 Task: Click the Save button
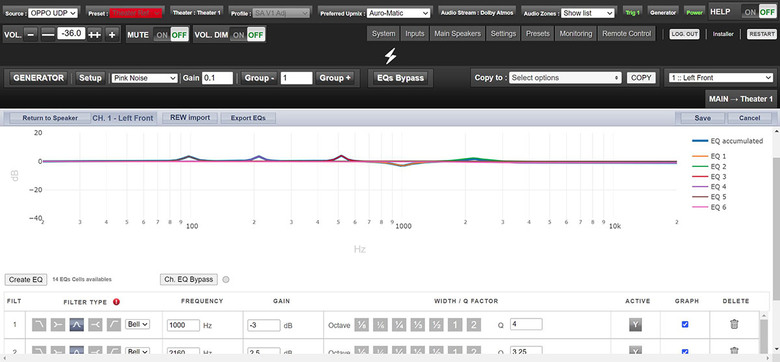pyautogui.click(x=702, y=118)
